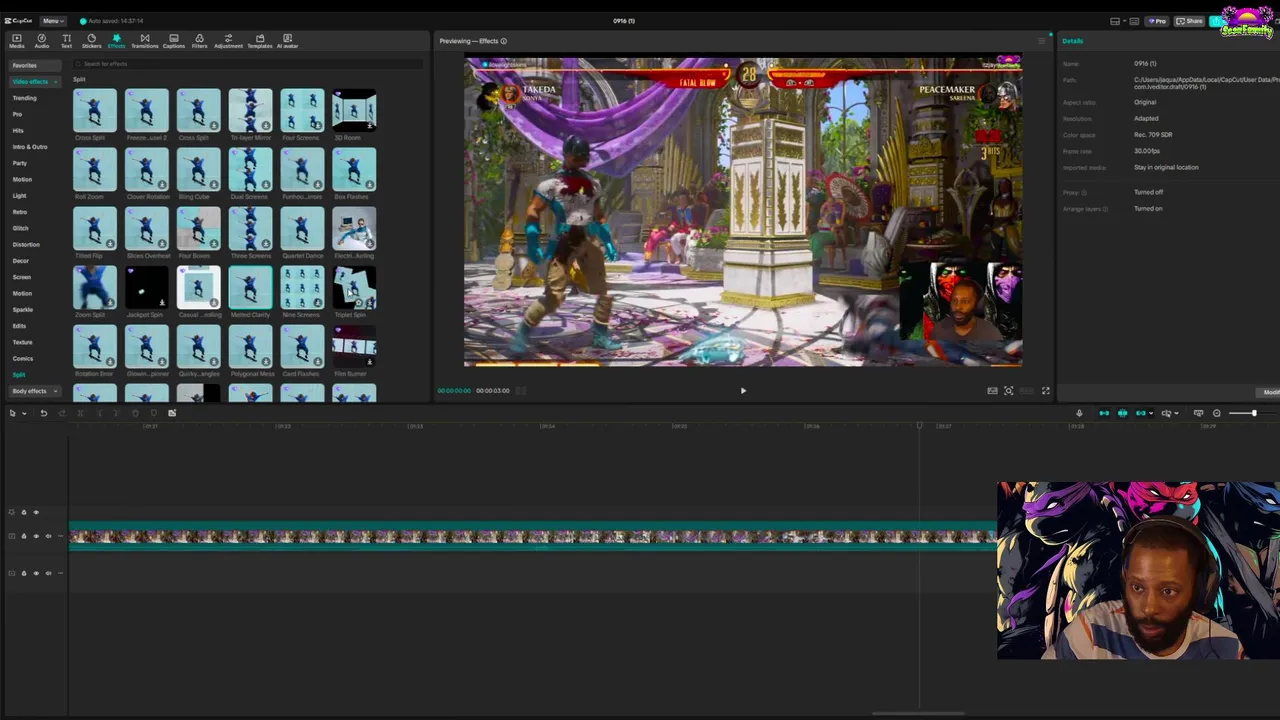Viewport: 1280px width, 720px height.
Task: Select the Distortion effects category
Action: click(26, 244)
